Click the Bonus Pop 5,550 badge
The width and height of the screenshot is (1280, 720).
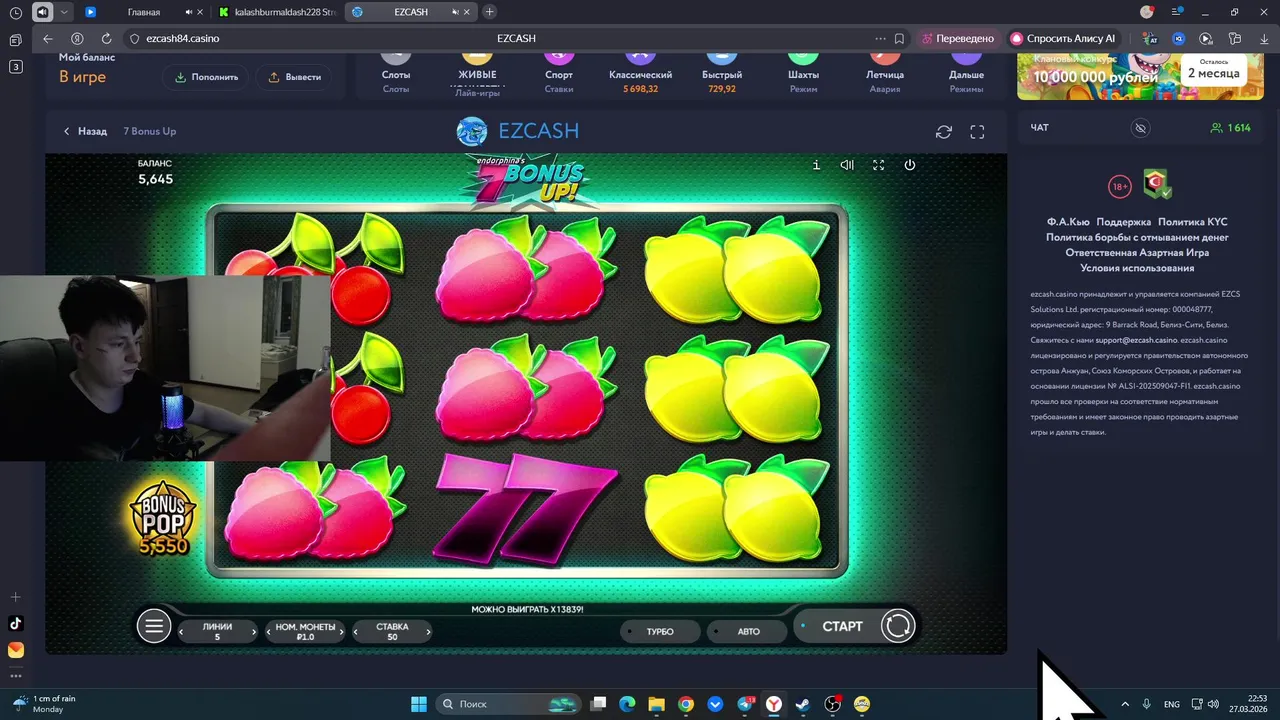(163, 519)
